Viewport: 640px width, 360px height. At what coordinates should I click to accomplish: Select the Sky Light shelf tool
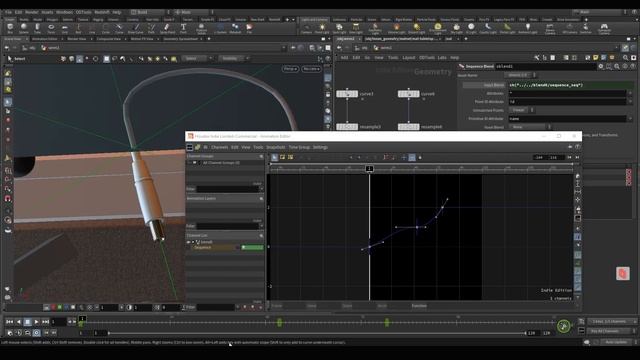(x=456, y=28)
